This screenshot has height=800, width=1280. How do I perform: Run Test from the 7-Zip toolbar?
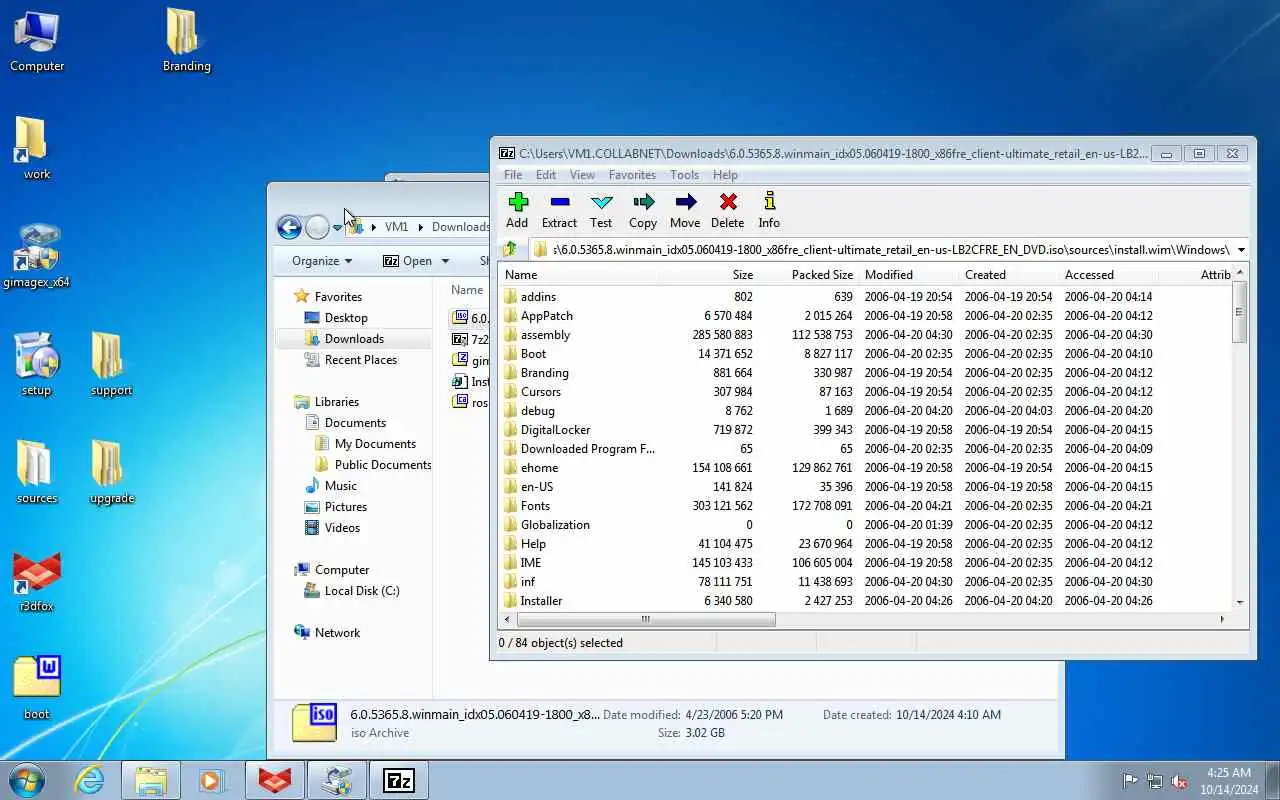pos(601,210)
